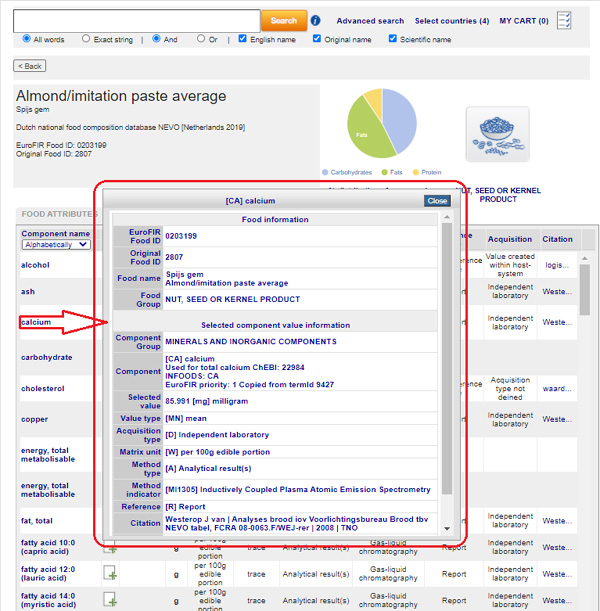The width and height of the screenshot is (600, 611).
Task: Open the Alphabetically sort dropdown
Action: click(x=56, y=244)
